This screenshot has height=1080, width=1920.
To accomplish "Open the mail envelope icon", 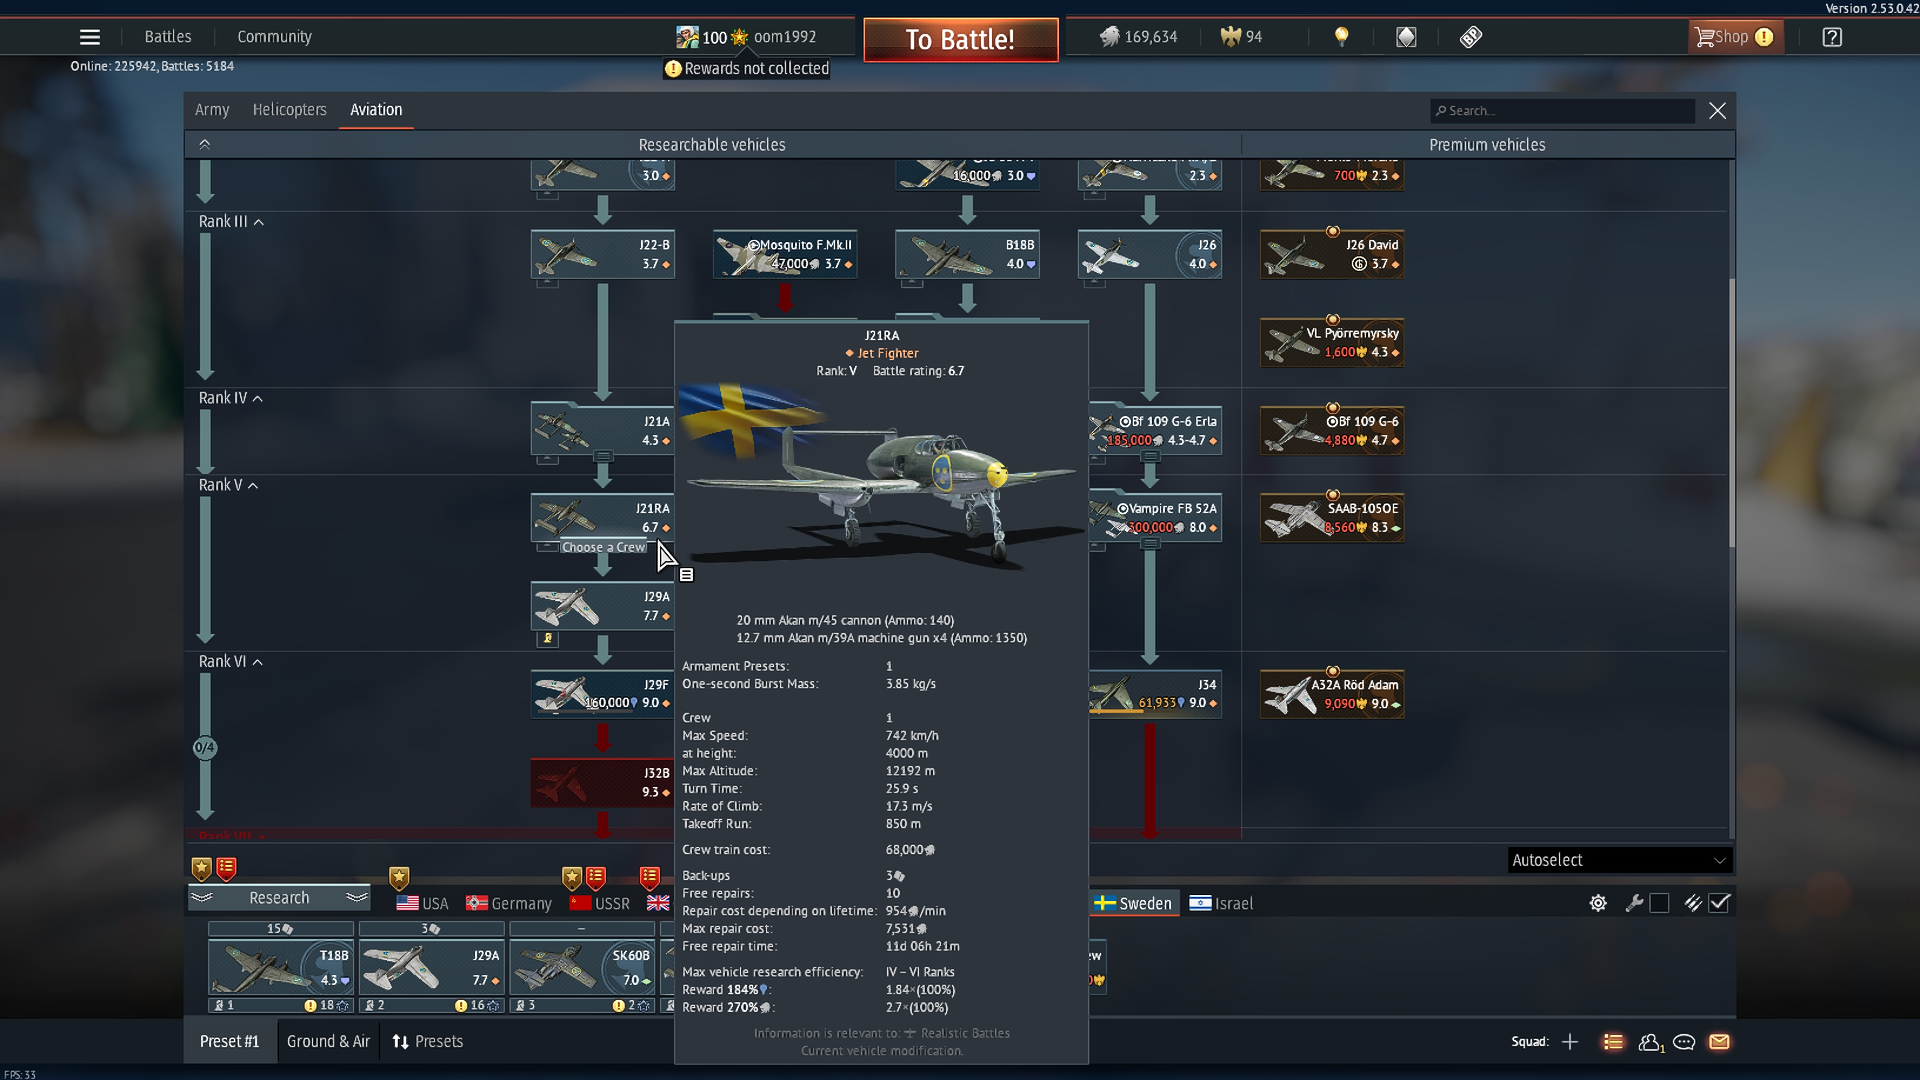I will 1719,1042.
